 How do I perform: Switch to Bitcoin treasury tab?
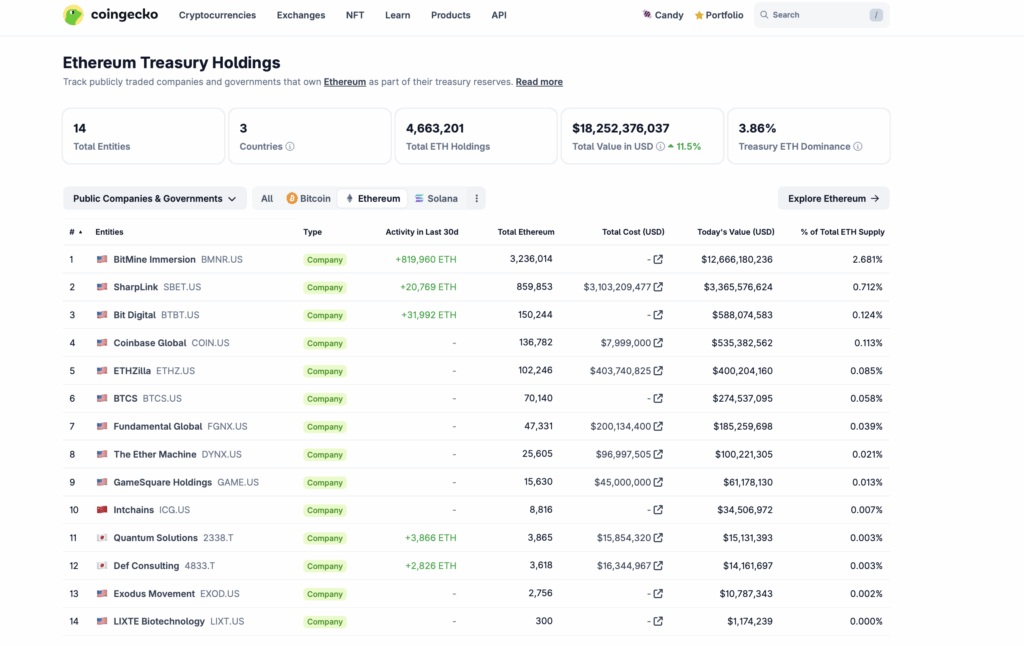point(309,199)
